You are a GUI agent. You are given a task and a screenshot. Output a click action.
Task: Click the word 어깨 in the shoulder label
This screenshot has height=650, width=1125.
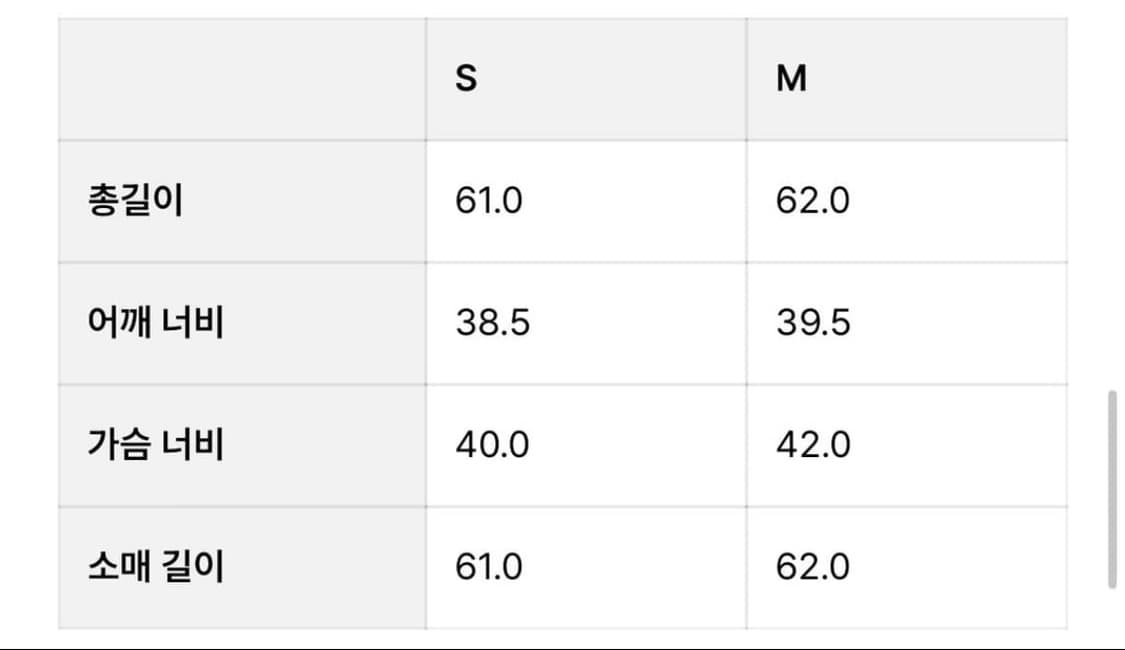[x=119, y=323]
